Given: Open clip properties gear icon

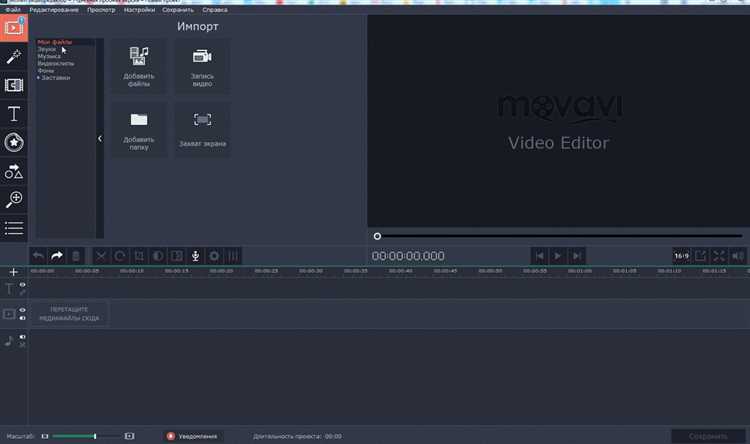Looking at the screenshot, I should click(x=214, y=256).
